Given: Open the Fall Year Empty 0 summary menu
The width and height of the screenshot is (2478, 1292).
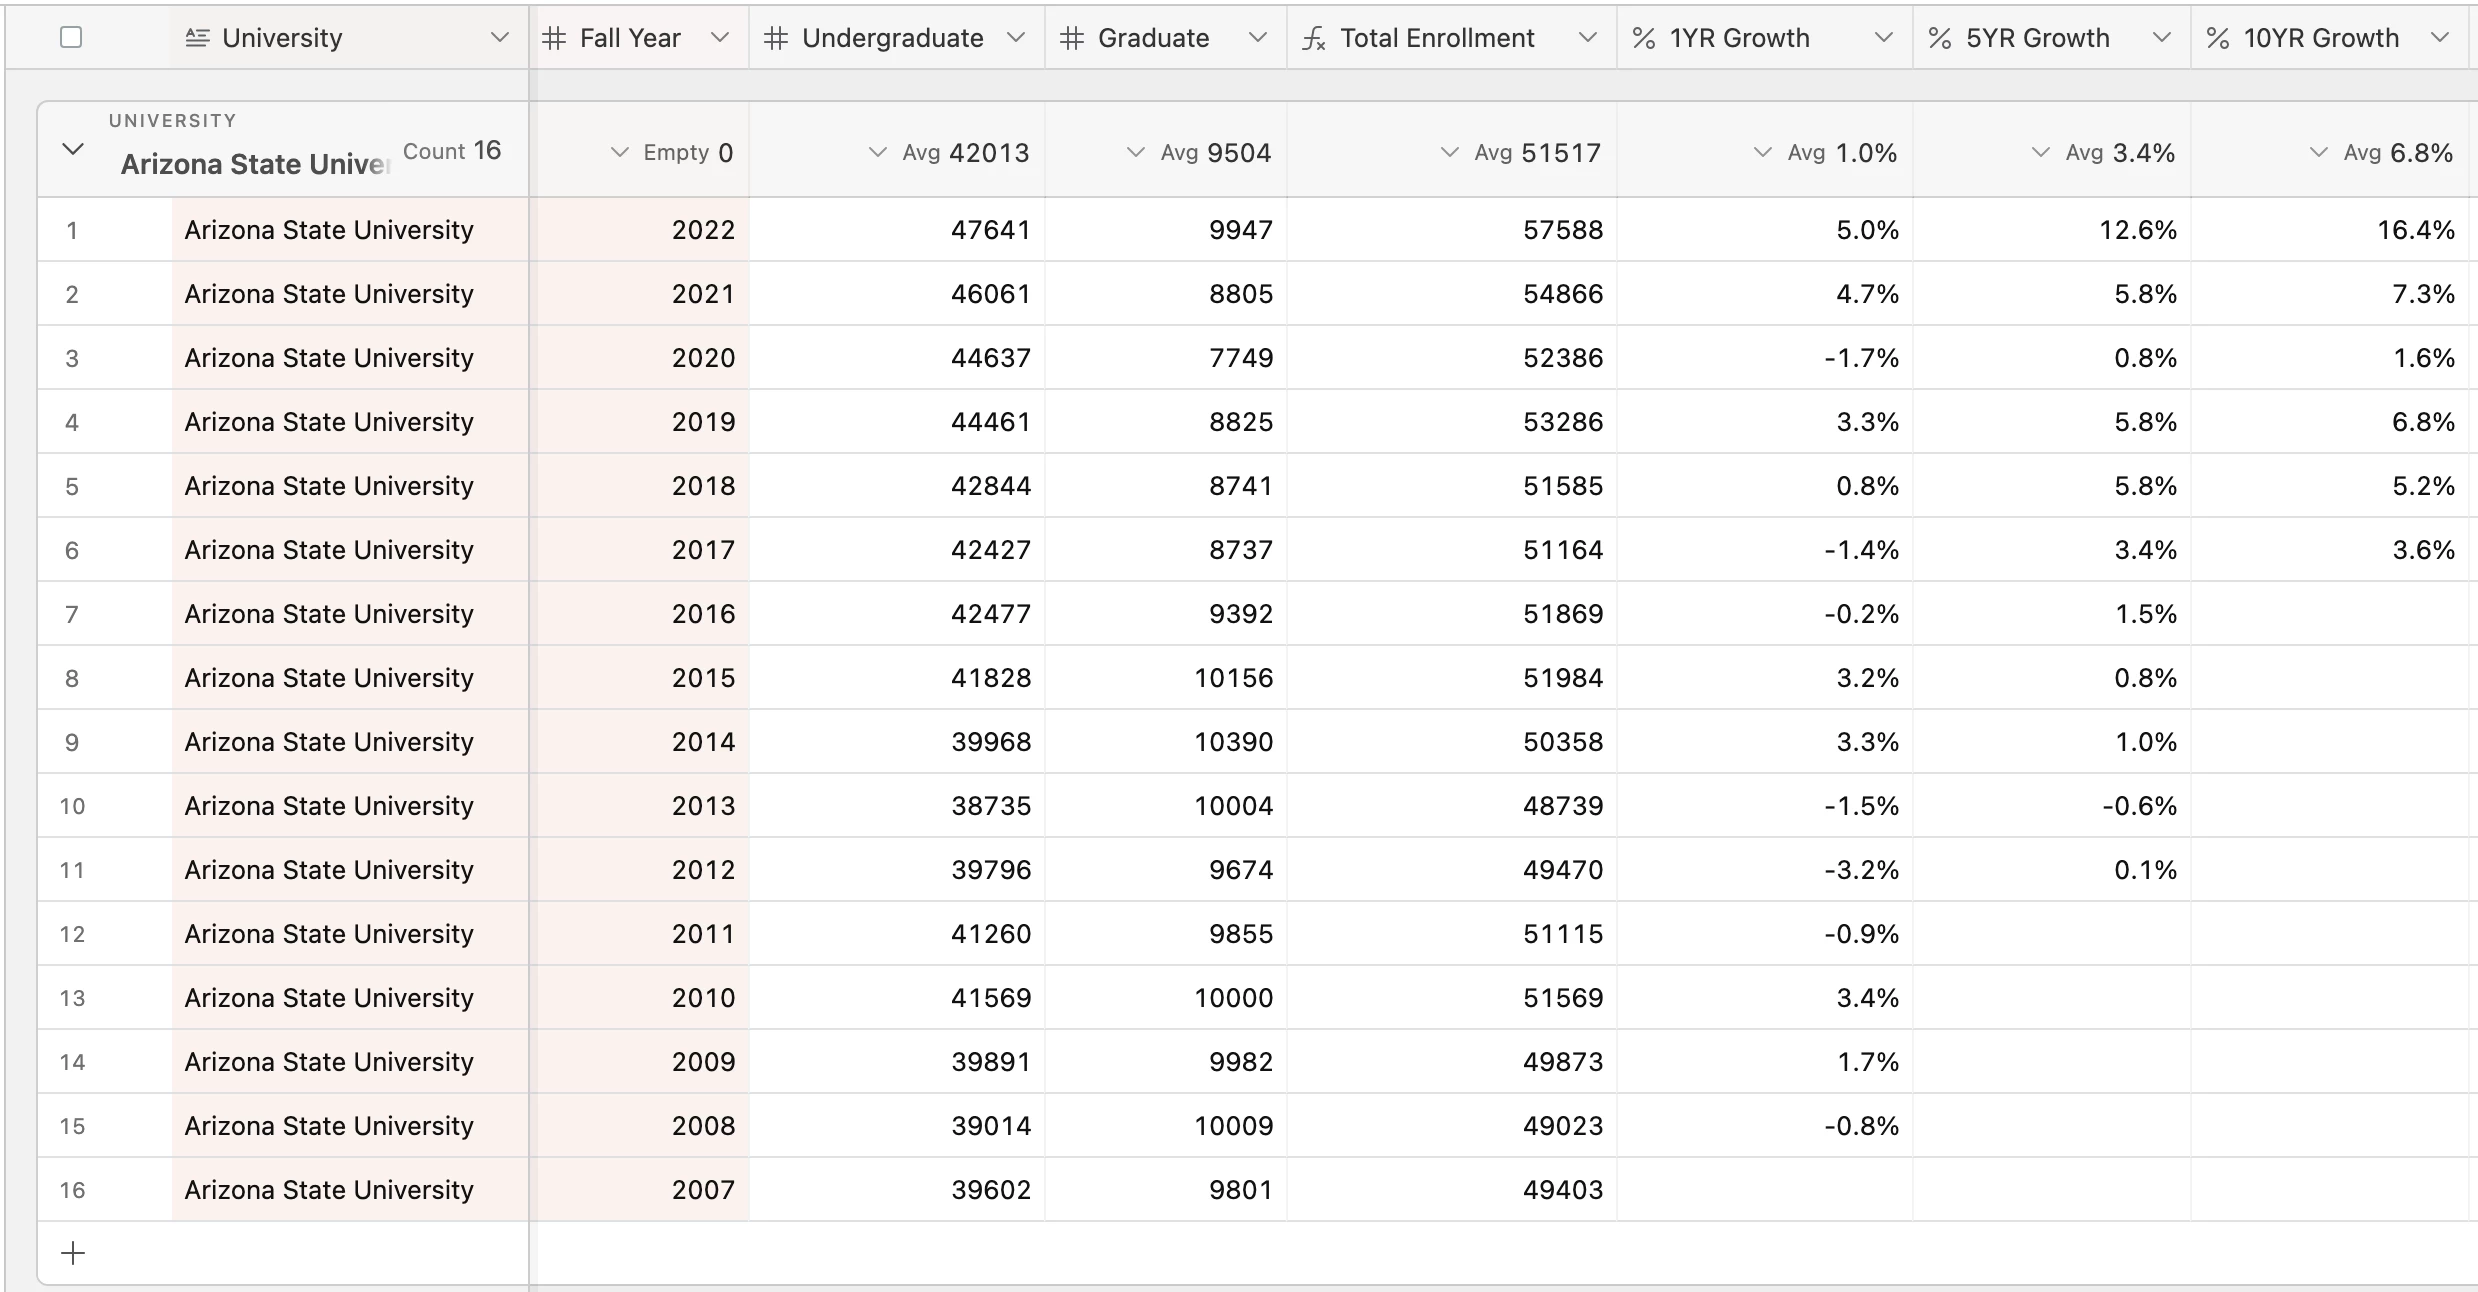Looking at the screenshot, I should click(x=674, y=153).
